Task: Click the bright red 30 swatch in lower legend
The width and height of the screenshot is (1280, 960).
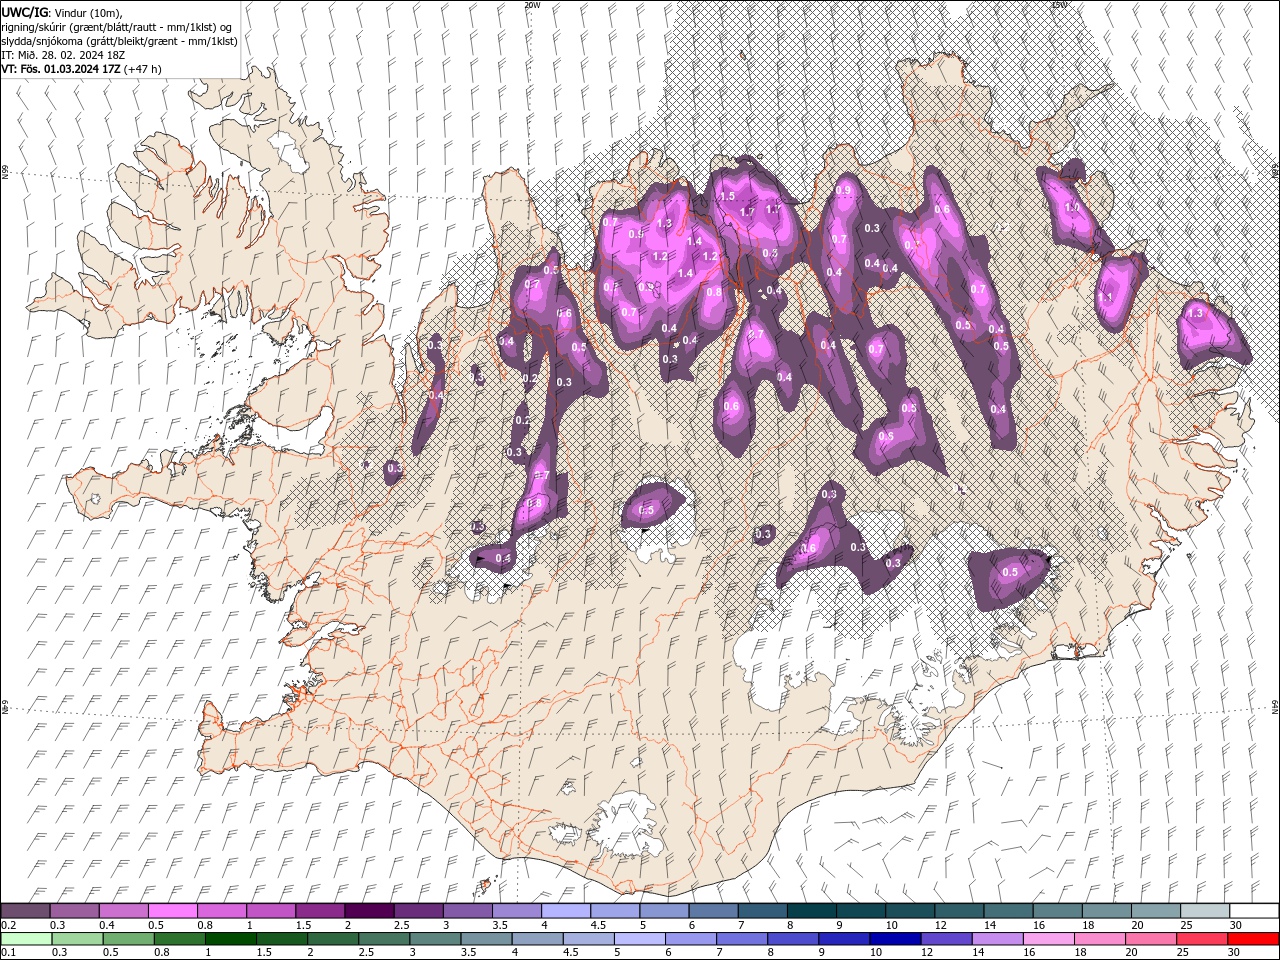Action: (1253, 939)
